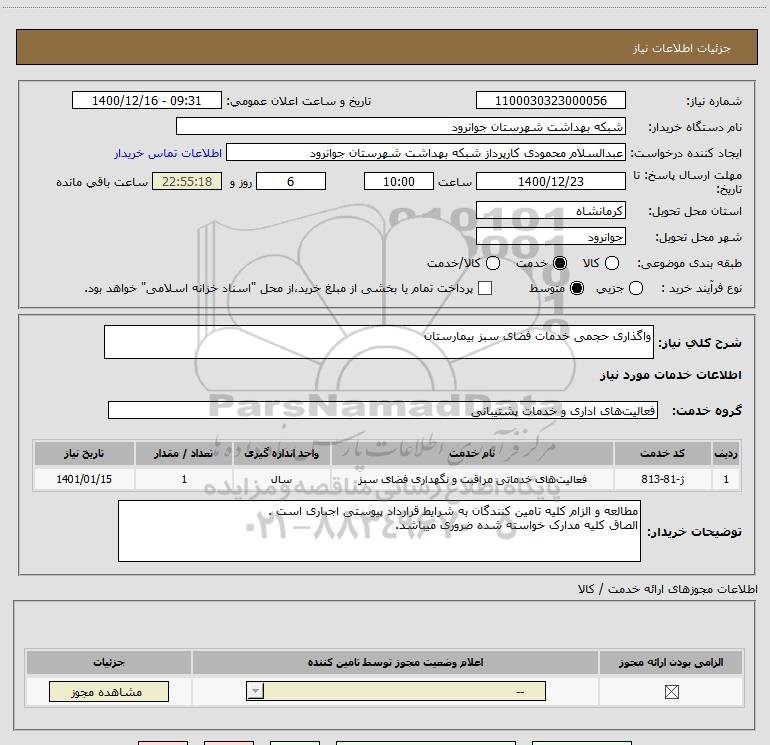This screenshot has width=770, height=745.
Task: Click the deadline date field 1400/12/23
Action: click(x=550, y=181)
